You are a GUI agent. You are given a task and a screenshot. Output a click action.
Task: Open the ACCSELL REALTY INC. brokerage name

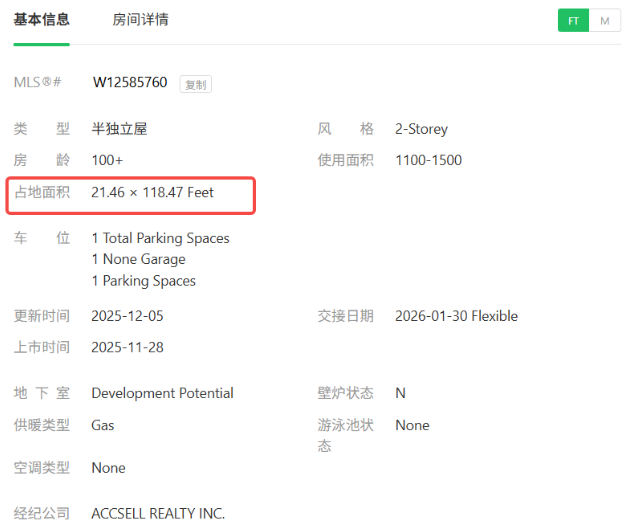tap(158, 513)
